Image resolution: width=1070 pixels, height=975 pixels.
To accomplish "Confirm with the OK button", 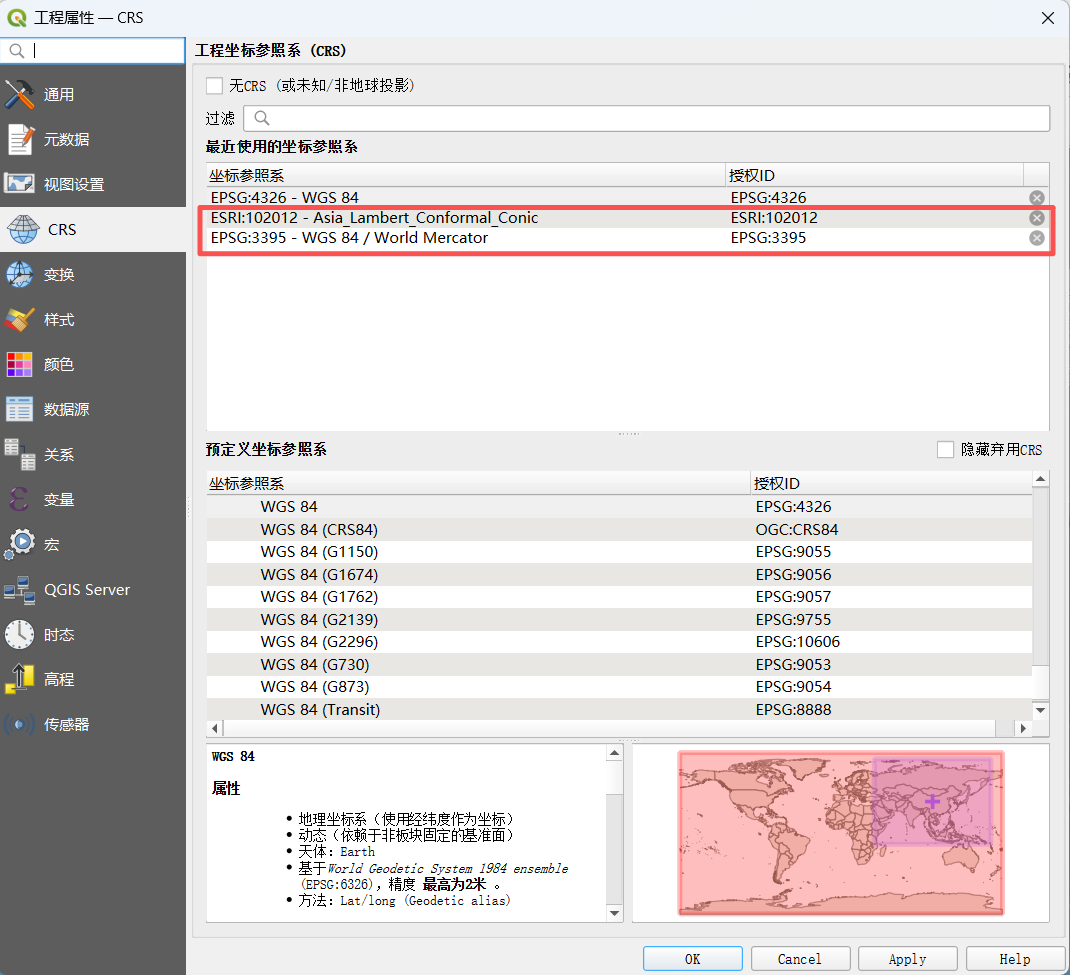I will pos(693,959).
